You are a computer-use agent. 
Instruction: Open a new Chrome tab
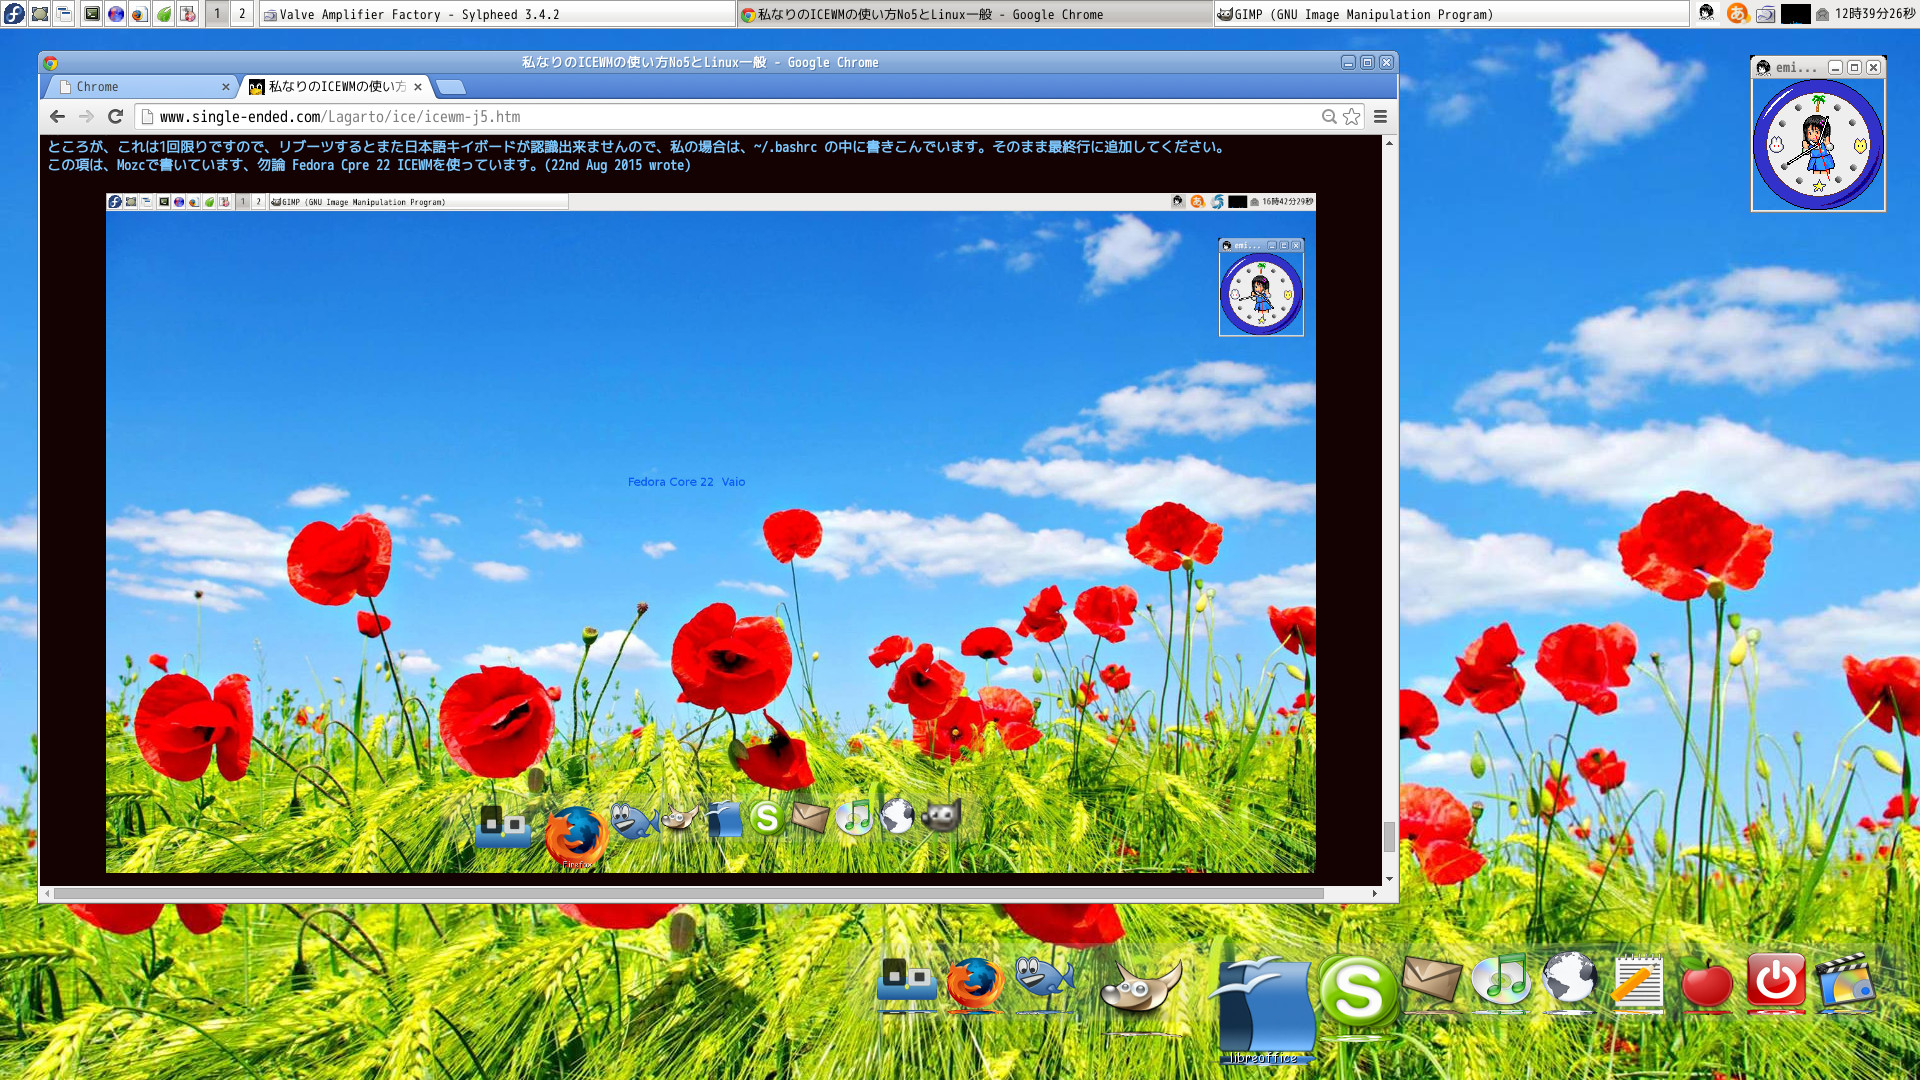(452, 87)
